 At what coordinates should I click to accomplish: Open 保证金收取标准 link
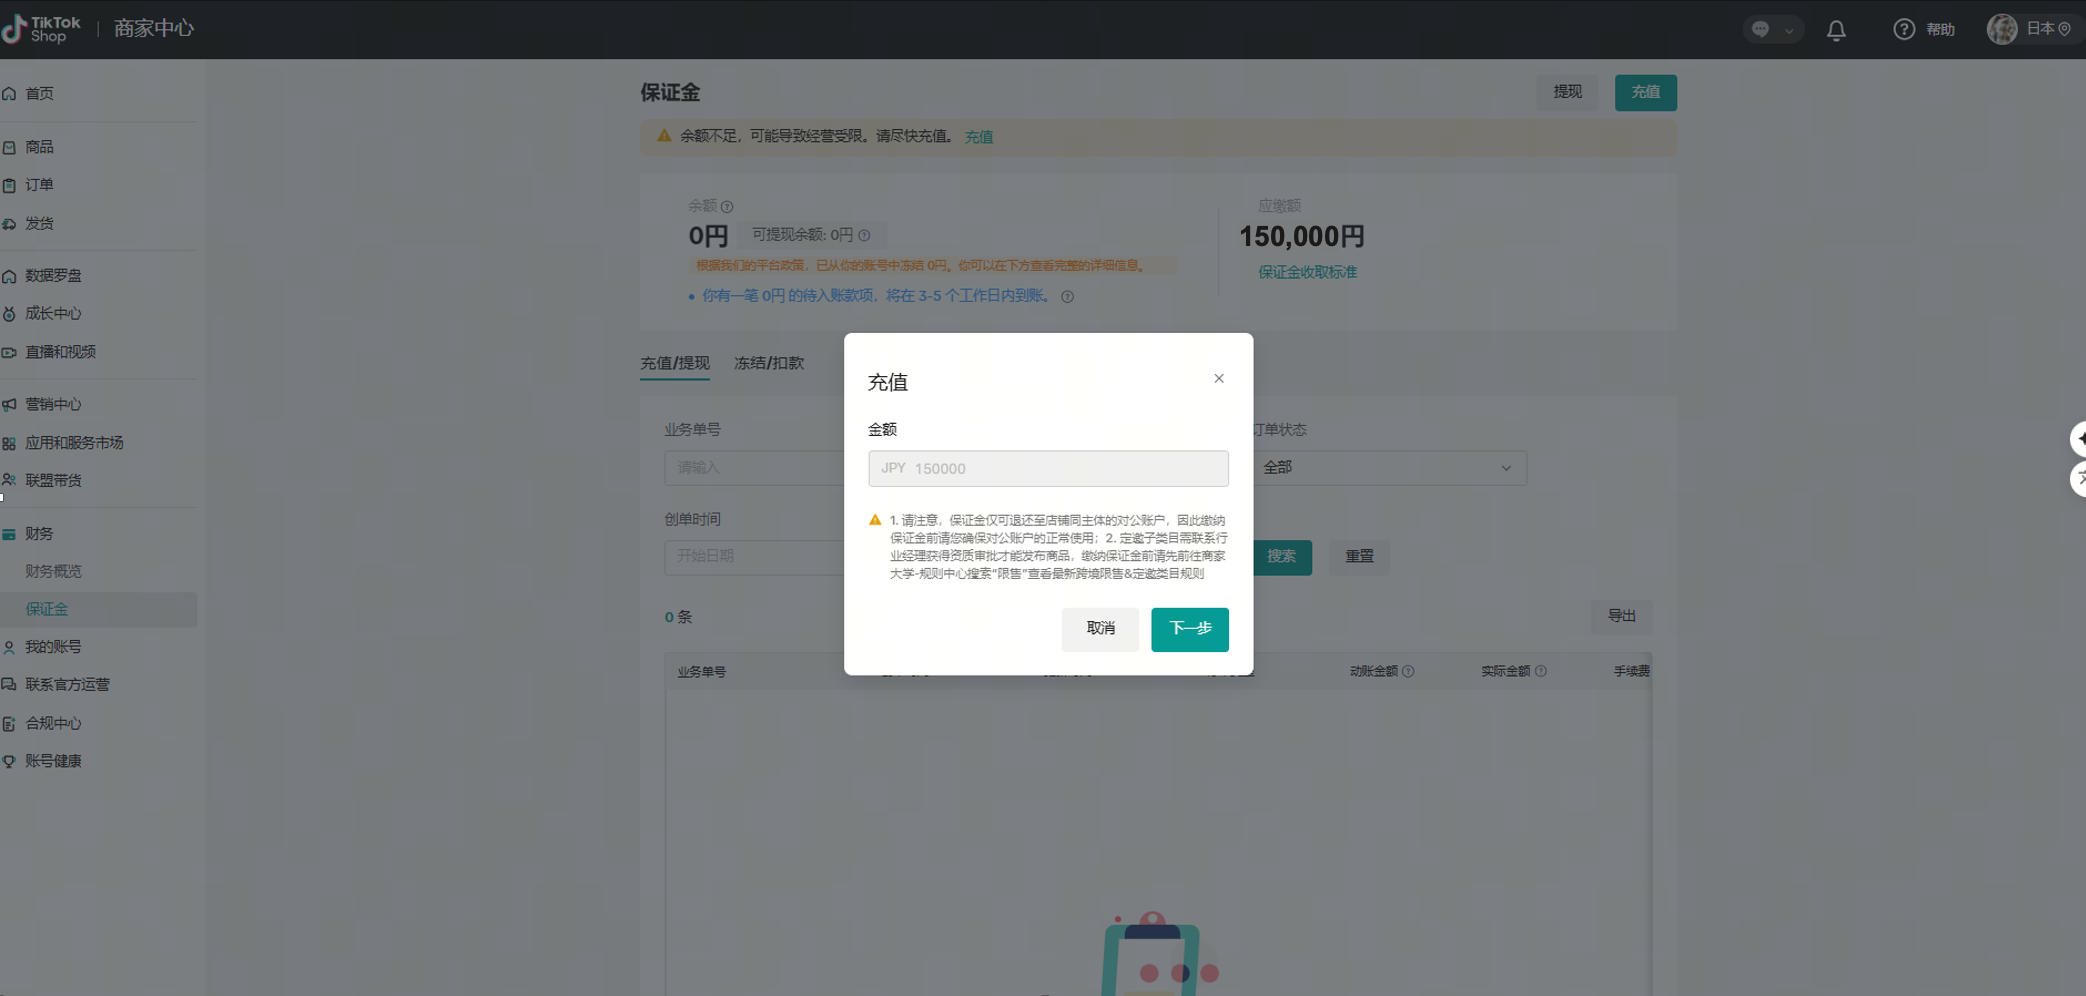[x=1307, y=272]
